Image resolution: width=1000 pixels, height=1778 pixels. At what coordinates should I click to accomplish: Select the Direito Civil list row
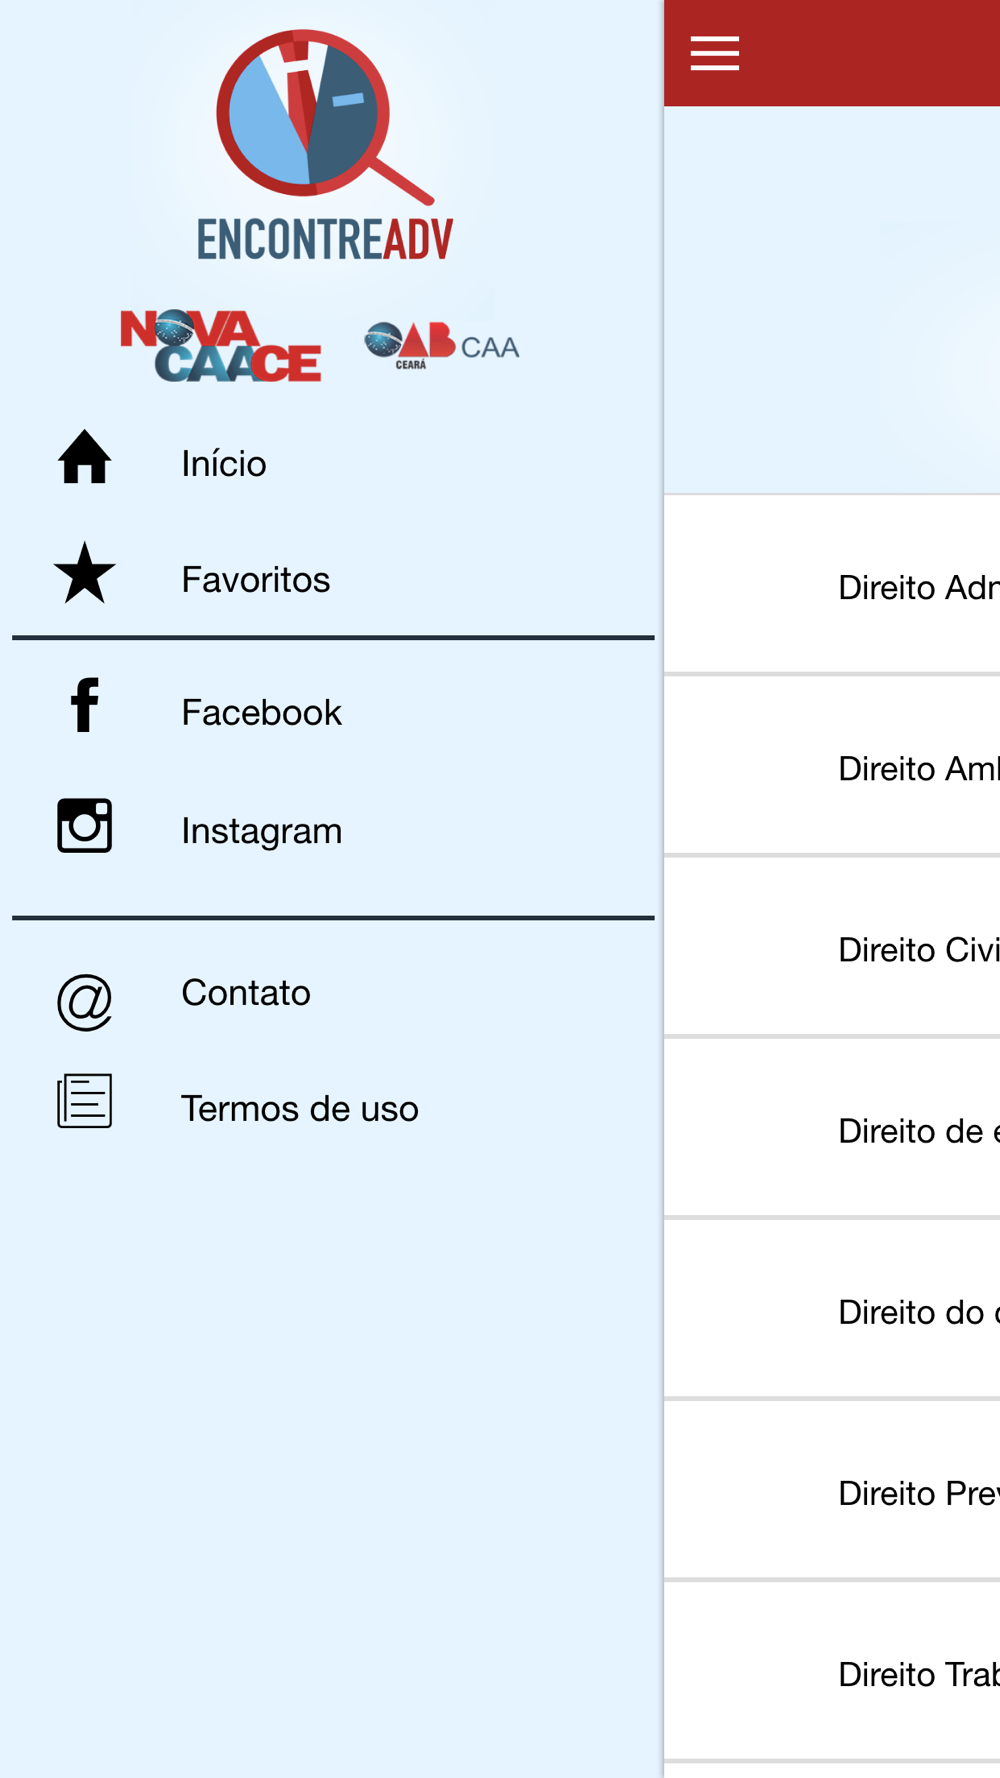[832, 949]
